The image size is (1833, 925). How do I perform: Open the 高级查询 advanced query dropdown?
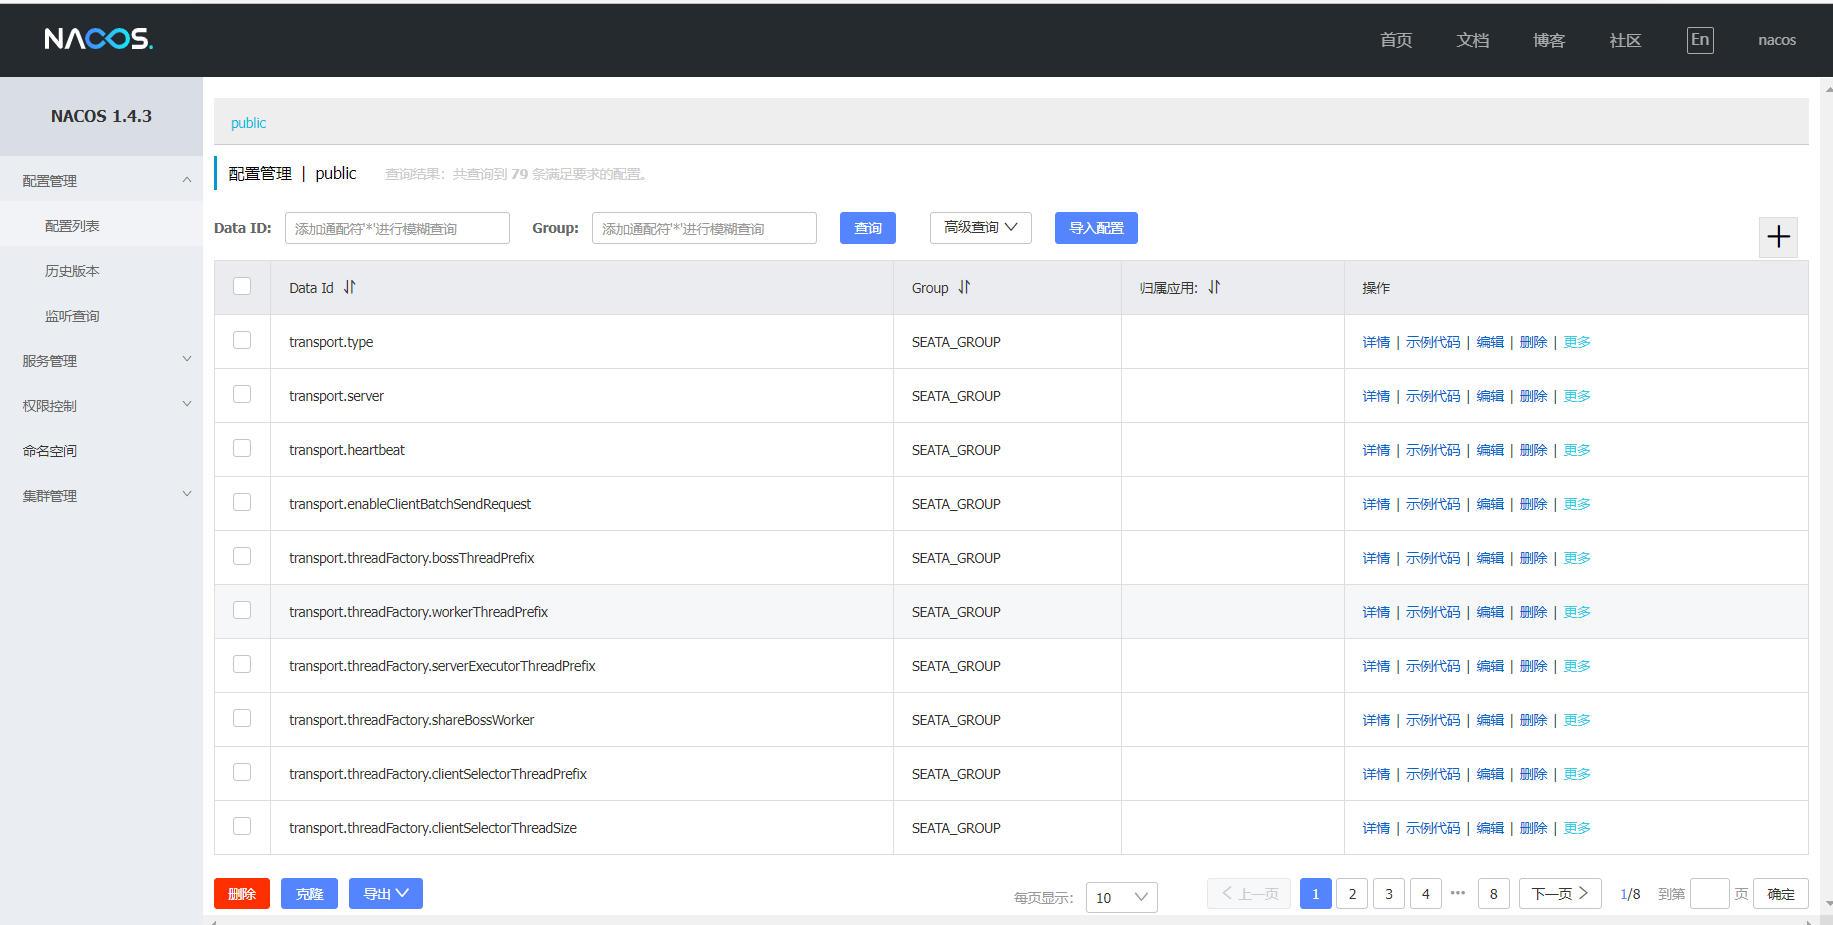(980, 228)
